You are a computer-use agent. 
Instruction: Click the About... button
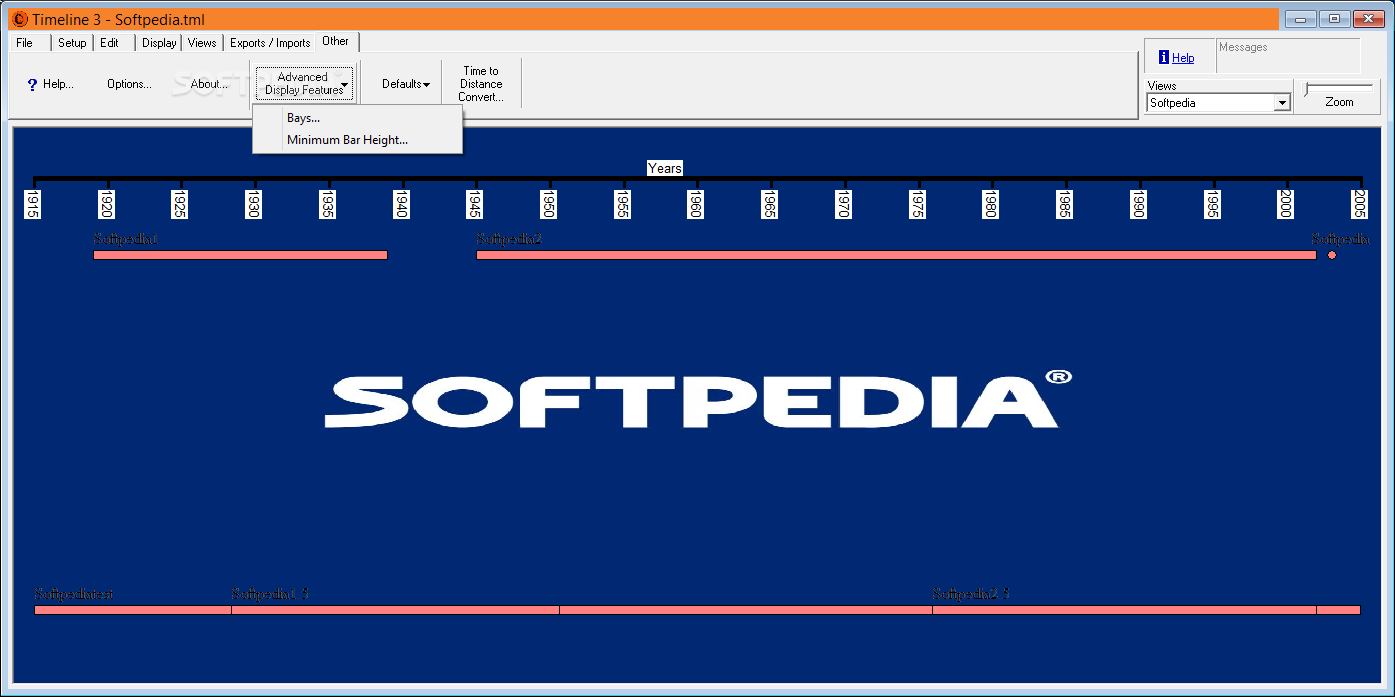pyautogui.click(x=209, y=84)
